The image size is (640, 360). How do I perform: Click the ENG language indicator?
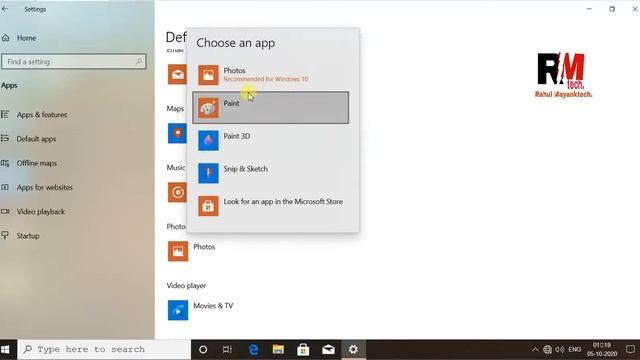[575, 349]
